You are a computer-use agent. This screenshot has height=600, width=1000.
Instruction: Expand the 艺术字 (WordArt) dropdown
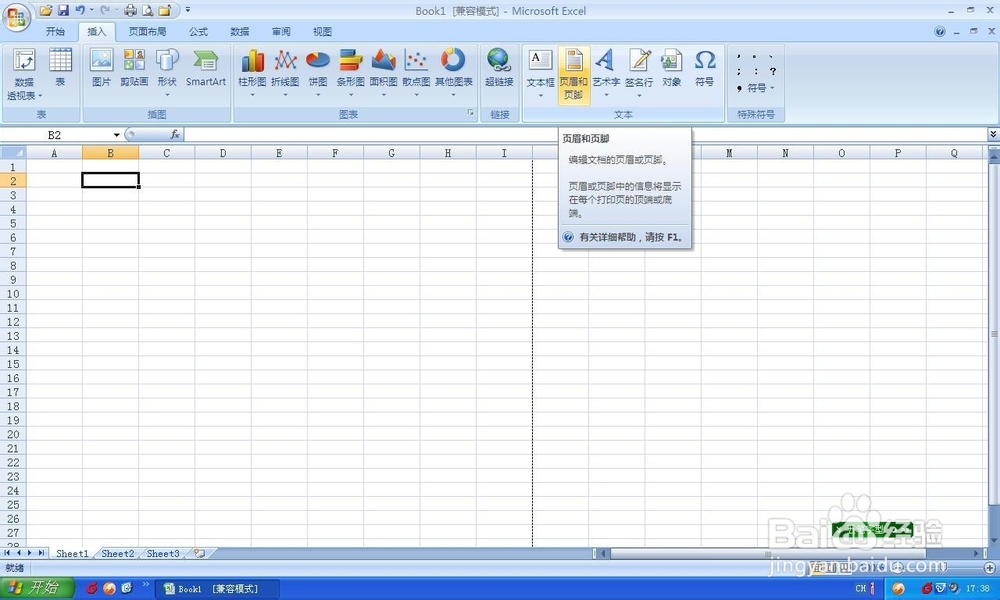(606, 96)
